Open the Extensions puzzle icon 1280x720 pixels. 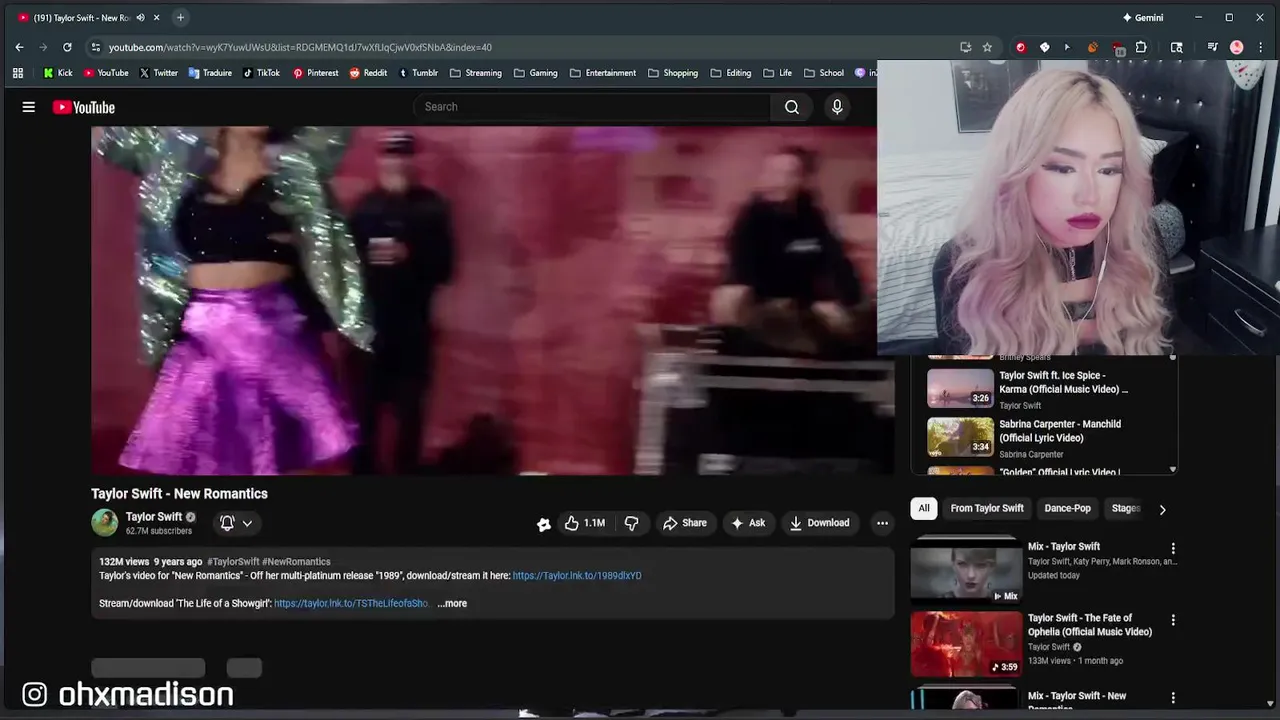tap(1141, 47)
